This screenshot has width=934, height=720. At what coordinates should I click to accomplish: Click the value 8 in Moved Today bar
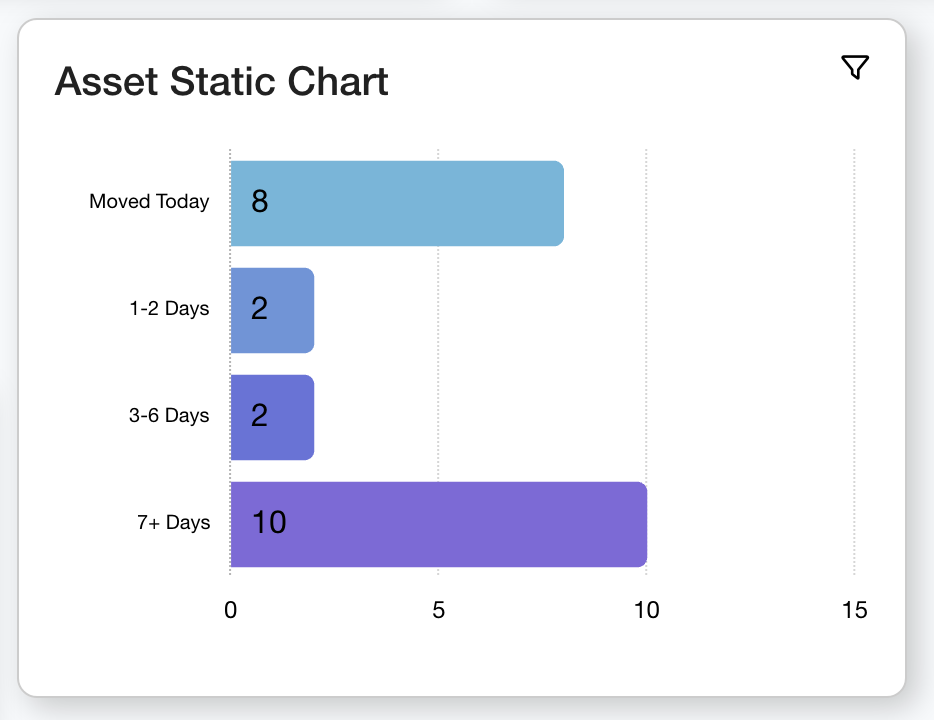pos(260,203)
